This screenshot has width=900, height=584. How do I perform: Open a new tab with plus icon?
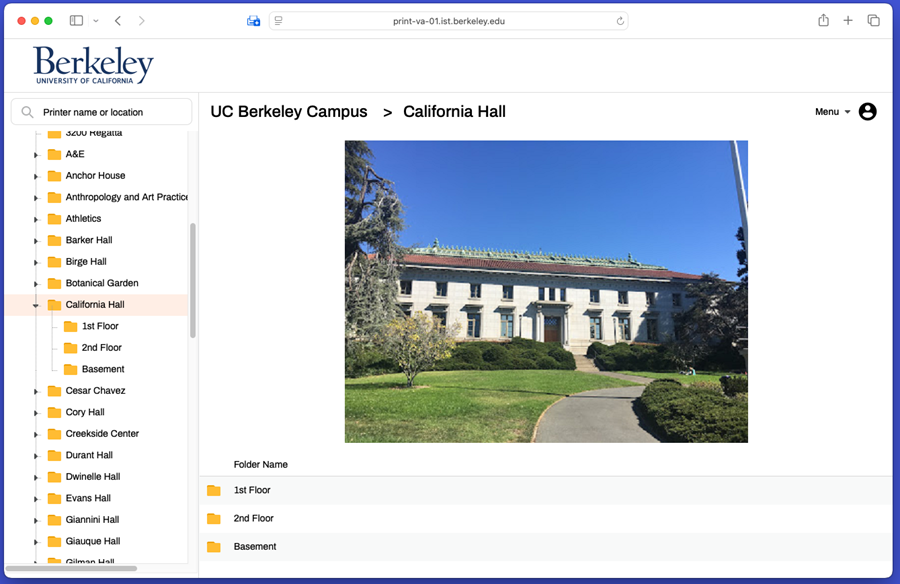[848, 21]
